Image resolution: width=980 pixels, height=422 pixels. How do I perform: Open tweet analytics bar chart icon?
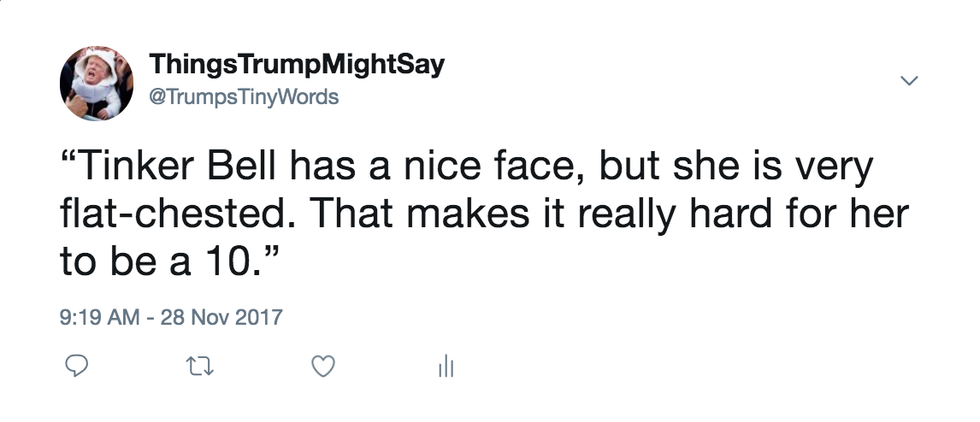point(445,368)
